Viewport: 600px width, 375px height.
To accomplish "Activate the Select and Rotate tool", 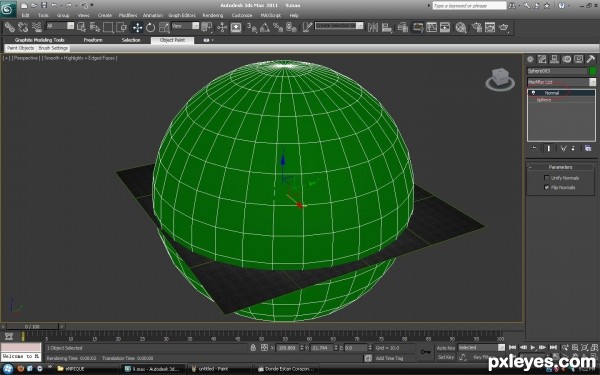I will coord(150,27).
